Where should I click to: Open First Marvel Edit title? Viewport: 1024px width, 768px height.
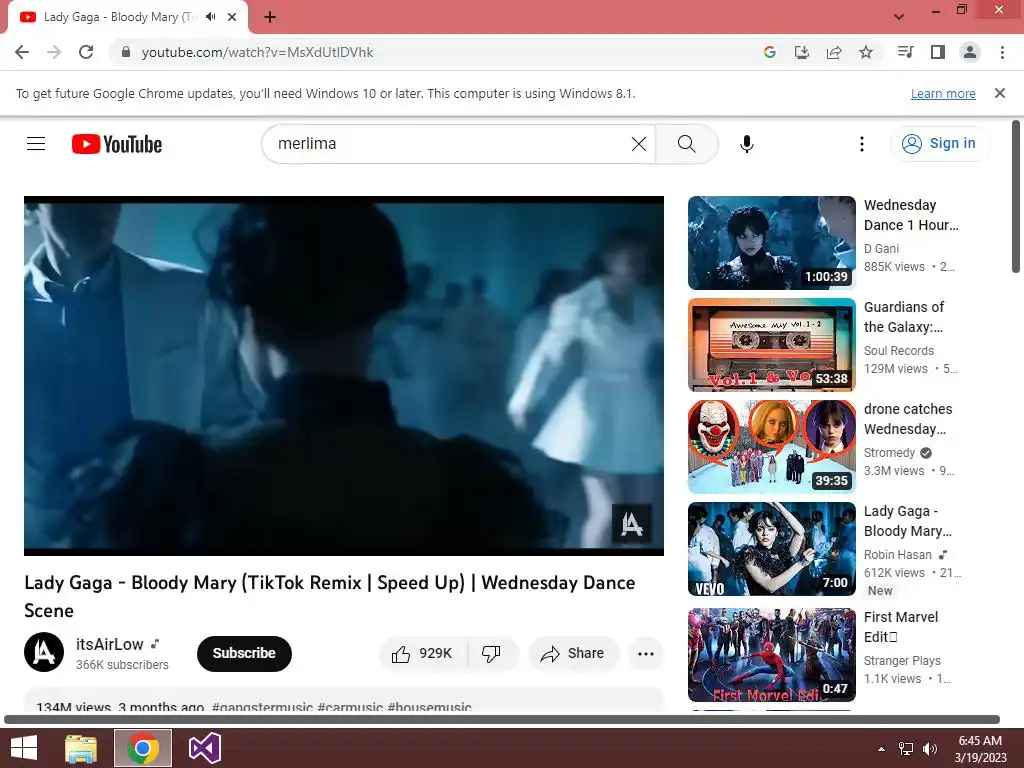click(901, 627)
